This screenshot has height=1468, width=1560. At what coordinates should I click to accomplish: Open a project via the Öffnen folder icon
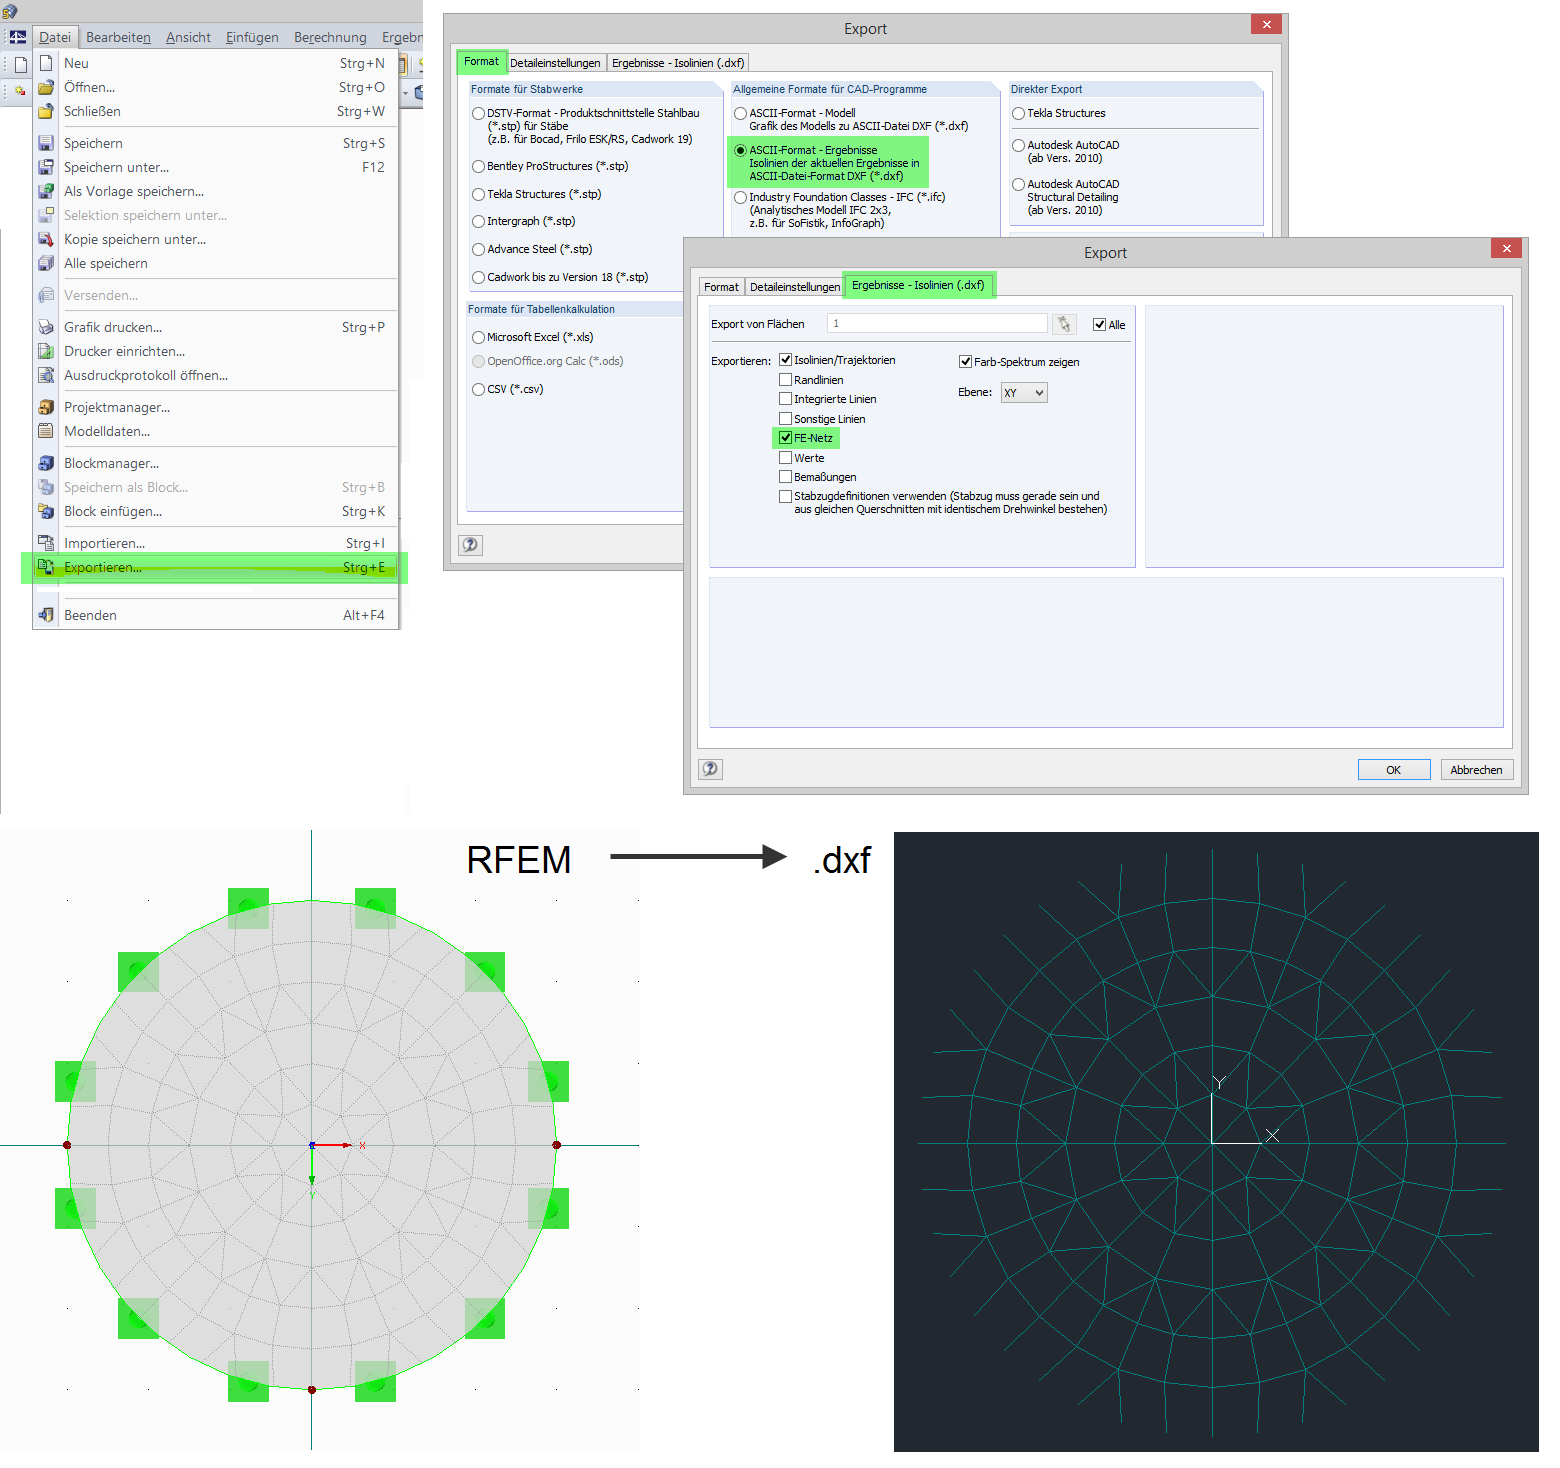click(46, 87)
